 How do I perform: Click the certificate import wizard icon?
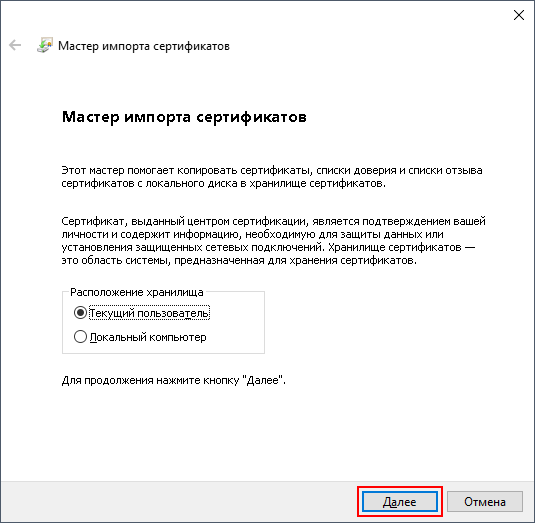pos(45,45)
